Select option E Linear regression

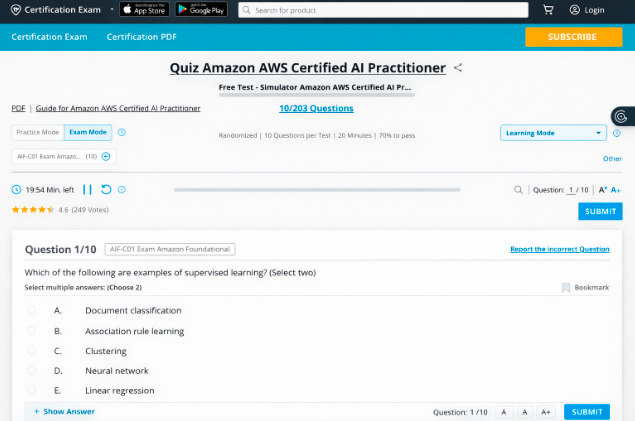coord(31,390)
